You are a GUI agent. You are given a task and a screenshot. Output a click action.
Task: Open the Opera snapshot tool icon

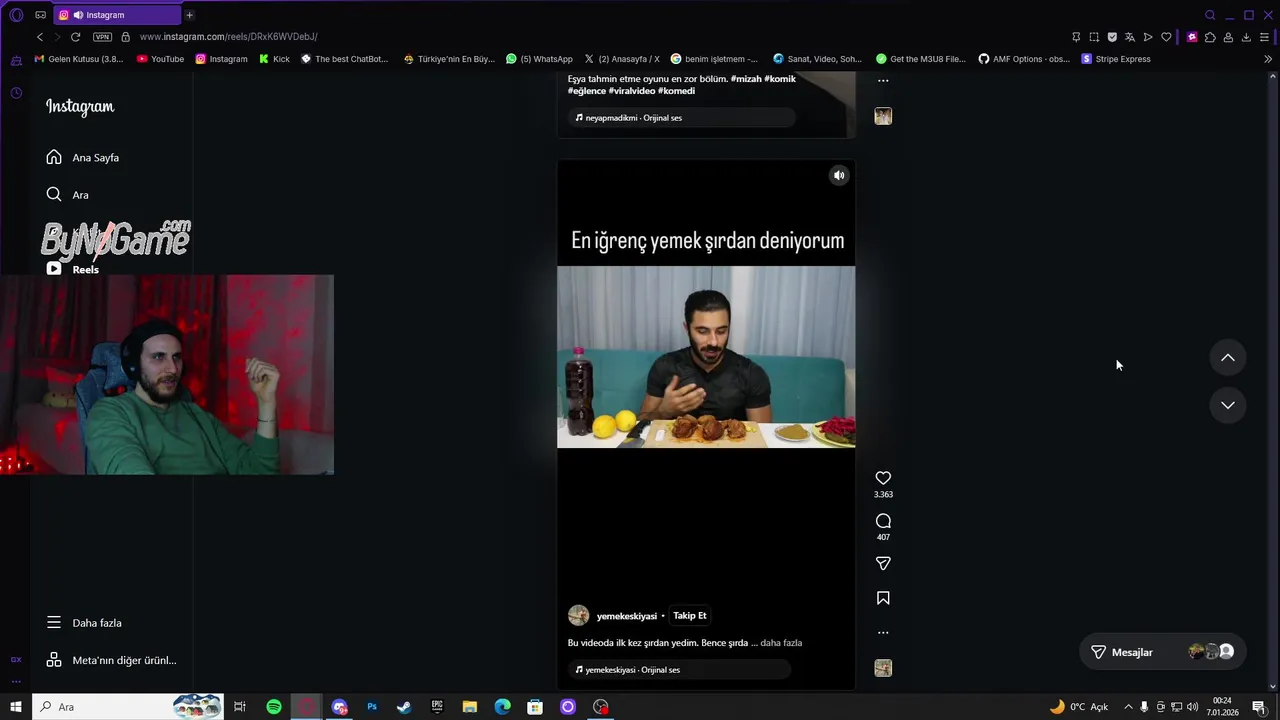click(1094, 37)
